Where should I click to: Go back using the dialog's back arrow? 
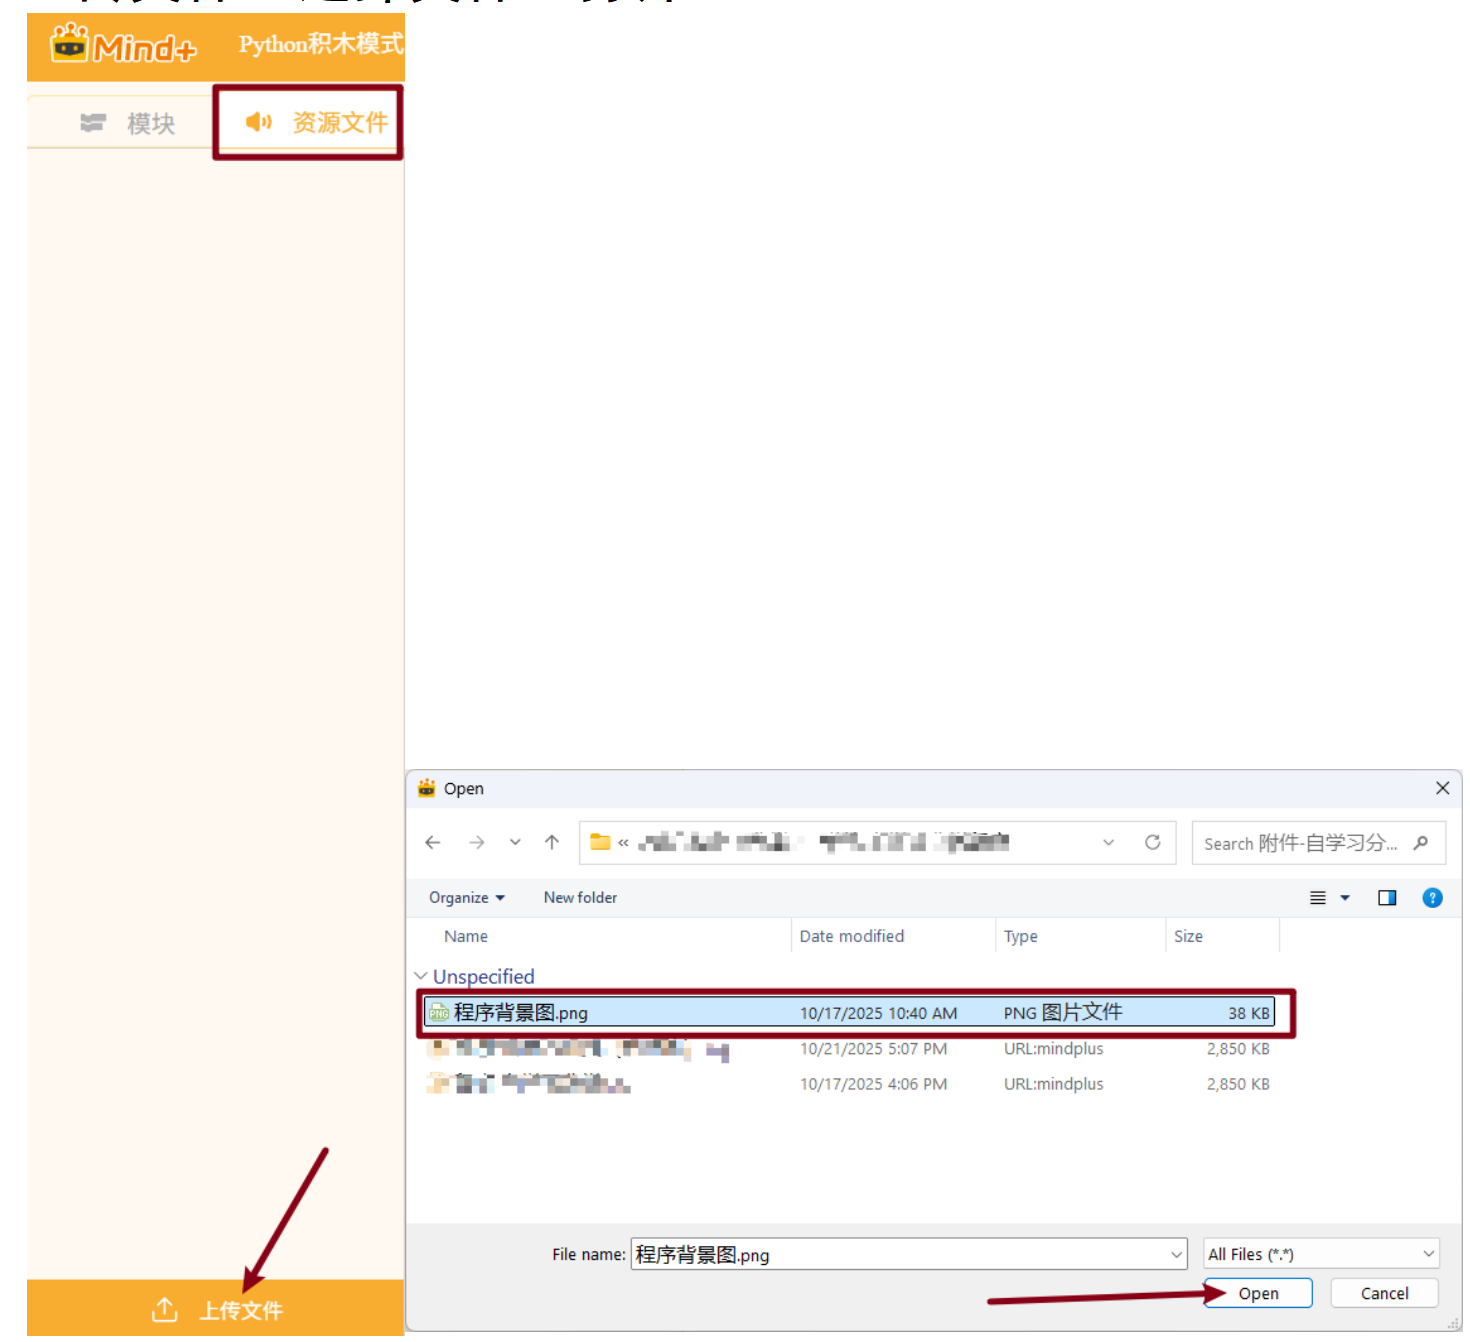(433, 843)
